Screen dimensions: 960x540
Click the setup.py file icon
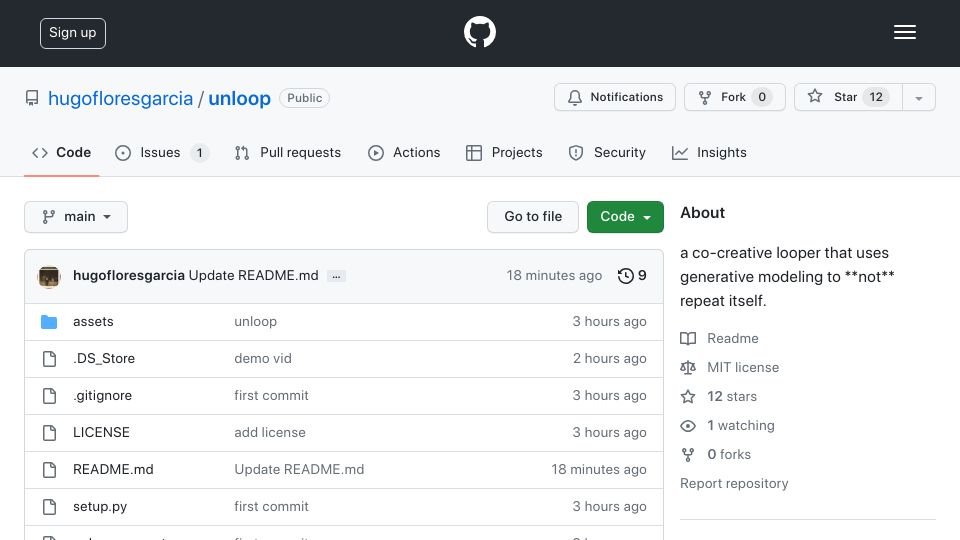pyautogui.click(x=49, y=507)
